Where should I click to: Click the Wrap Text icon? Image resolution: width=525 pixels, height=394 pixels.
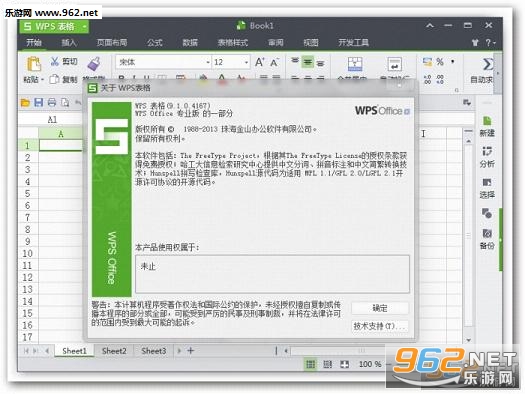395,64
